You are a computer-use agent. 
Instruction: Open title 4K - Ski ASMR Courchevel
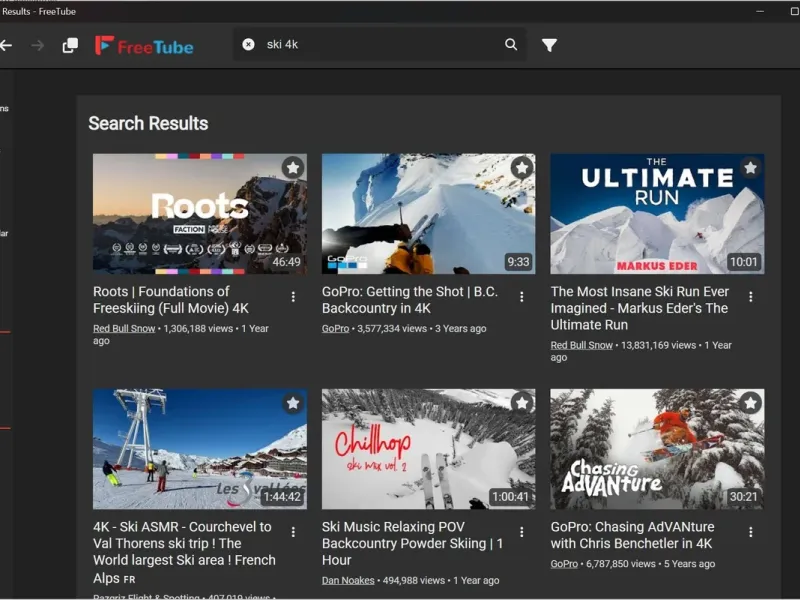(184, 552)
